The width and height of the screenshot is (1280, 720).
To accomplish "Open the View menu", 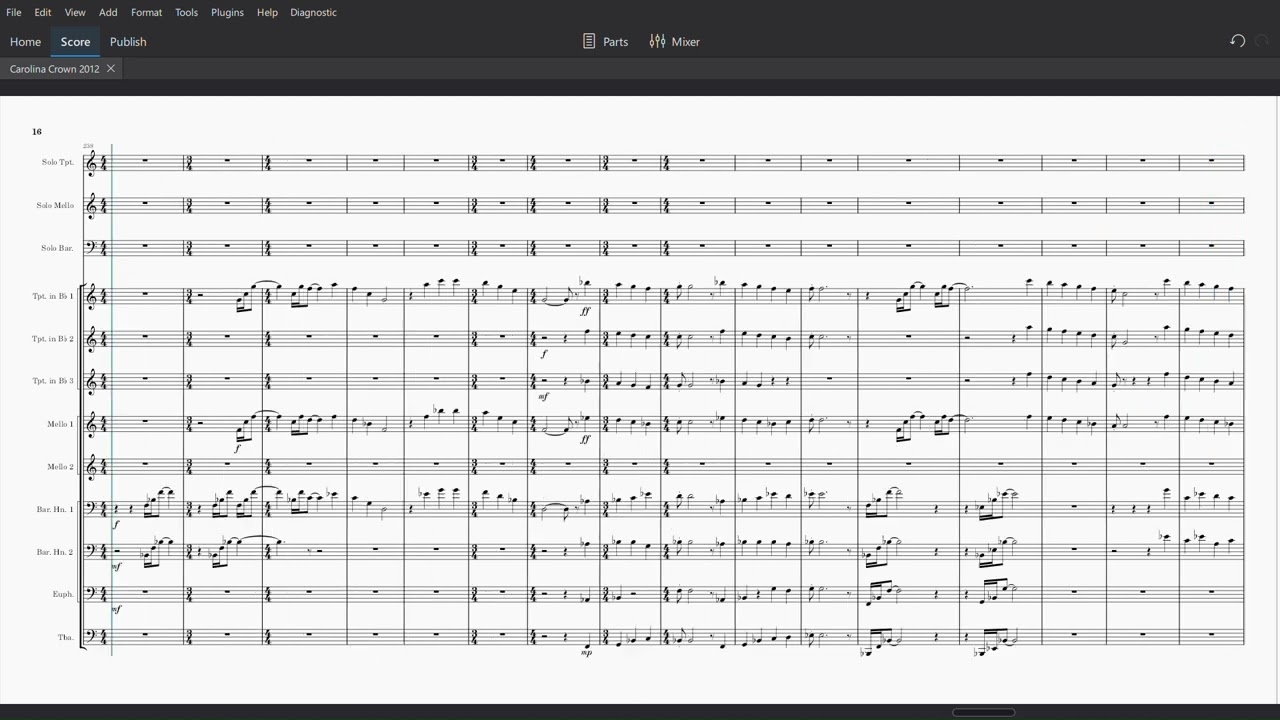I will tap(75, 12).
